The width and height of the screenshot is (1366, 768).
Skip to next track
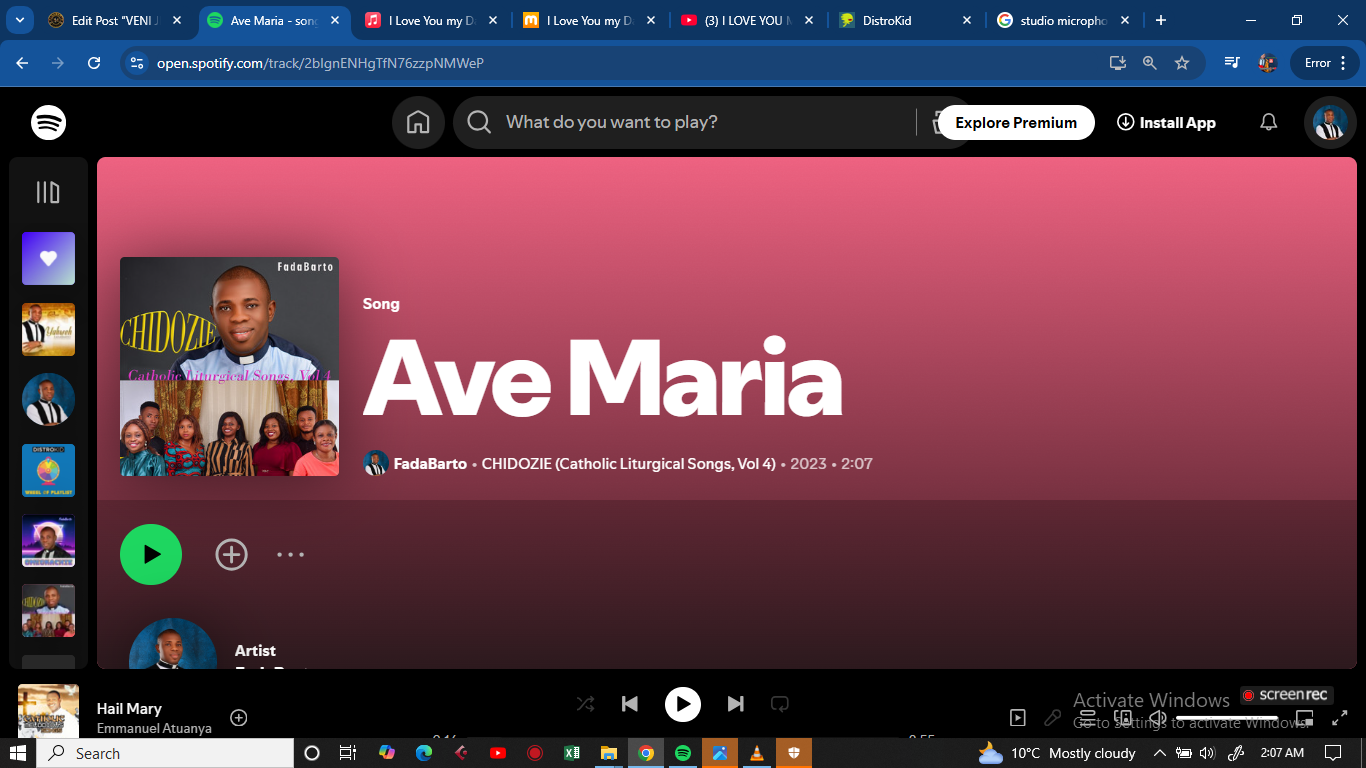coord(735,704)
